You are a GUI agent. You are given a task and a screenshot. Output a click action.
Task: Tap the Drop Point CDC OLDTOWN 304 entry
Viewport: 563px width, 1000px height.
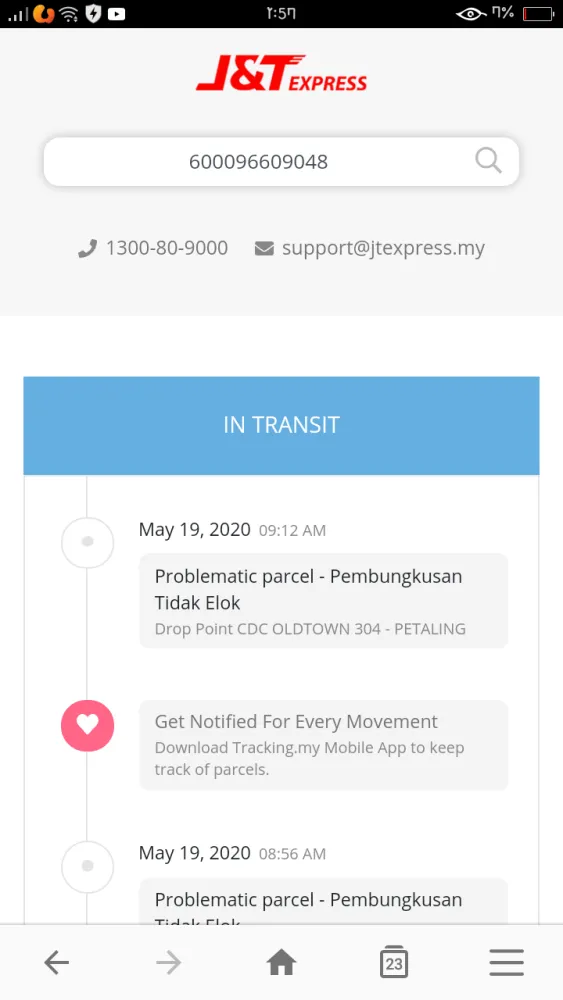[x=310, y=629]
